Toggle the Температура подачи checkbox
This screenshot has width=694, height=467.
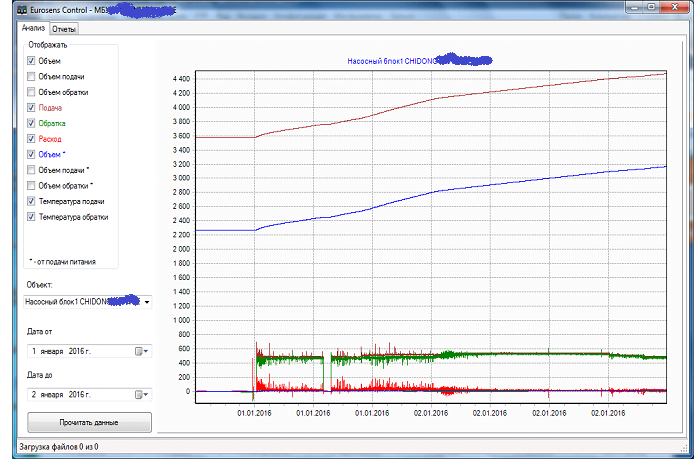pyautogui.click(x=31, y=201)
